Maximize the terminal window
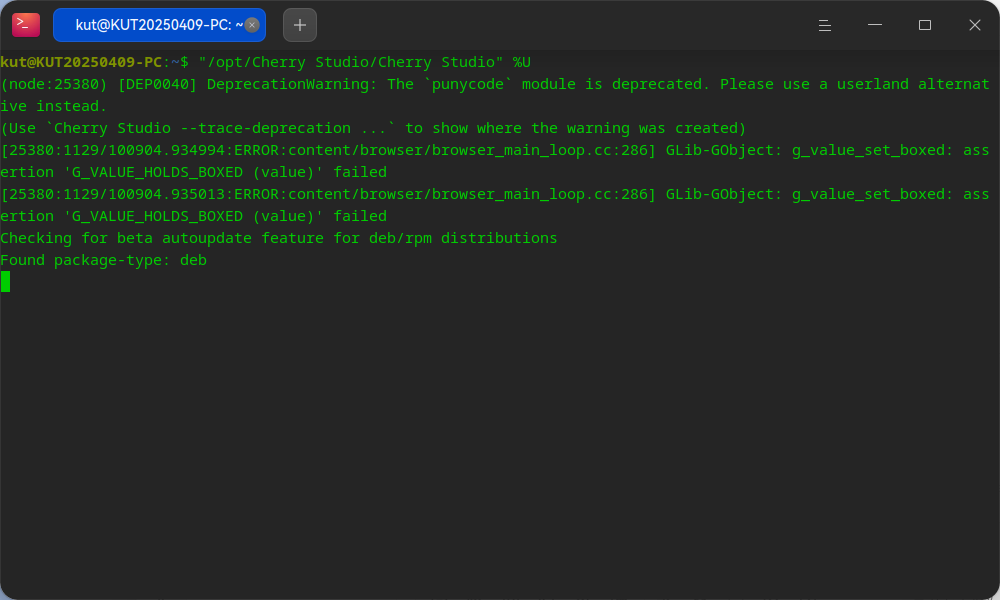1000x600 pixels. click(x=925, y=25)
